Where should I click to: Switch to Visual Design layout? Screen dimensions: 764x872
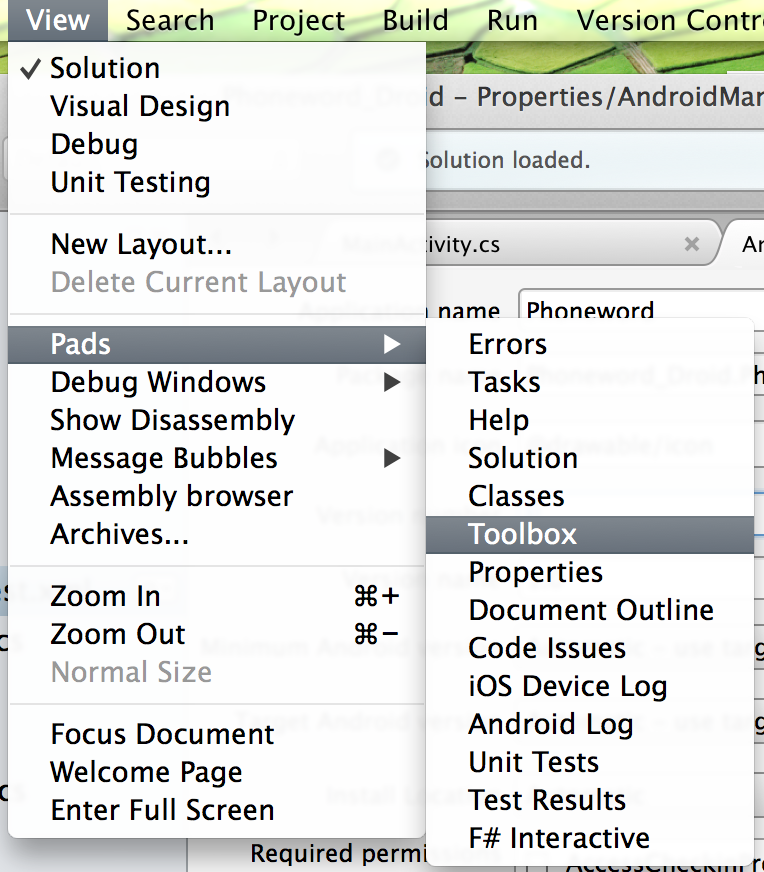click(x=140, y=106)
